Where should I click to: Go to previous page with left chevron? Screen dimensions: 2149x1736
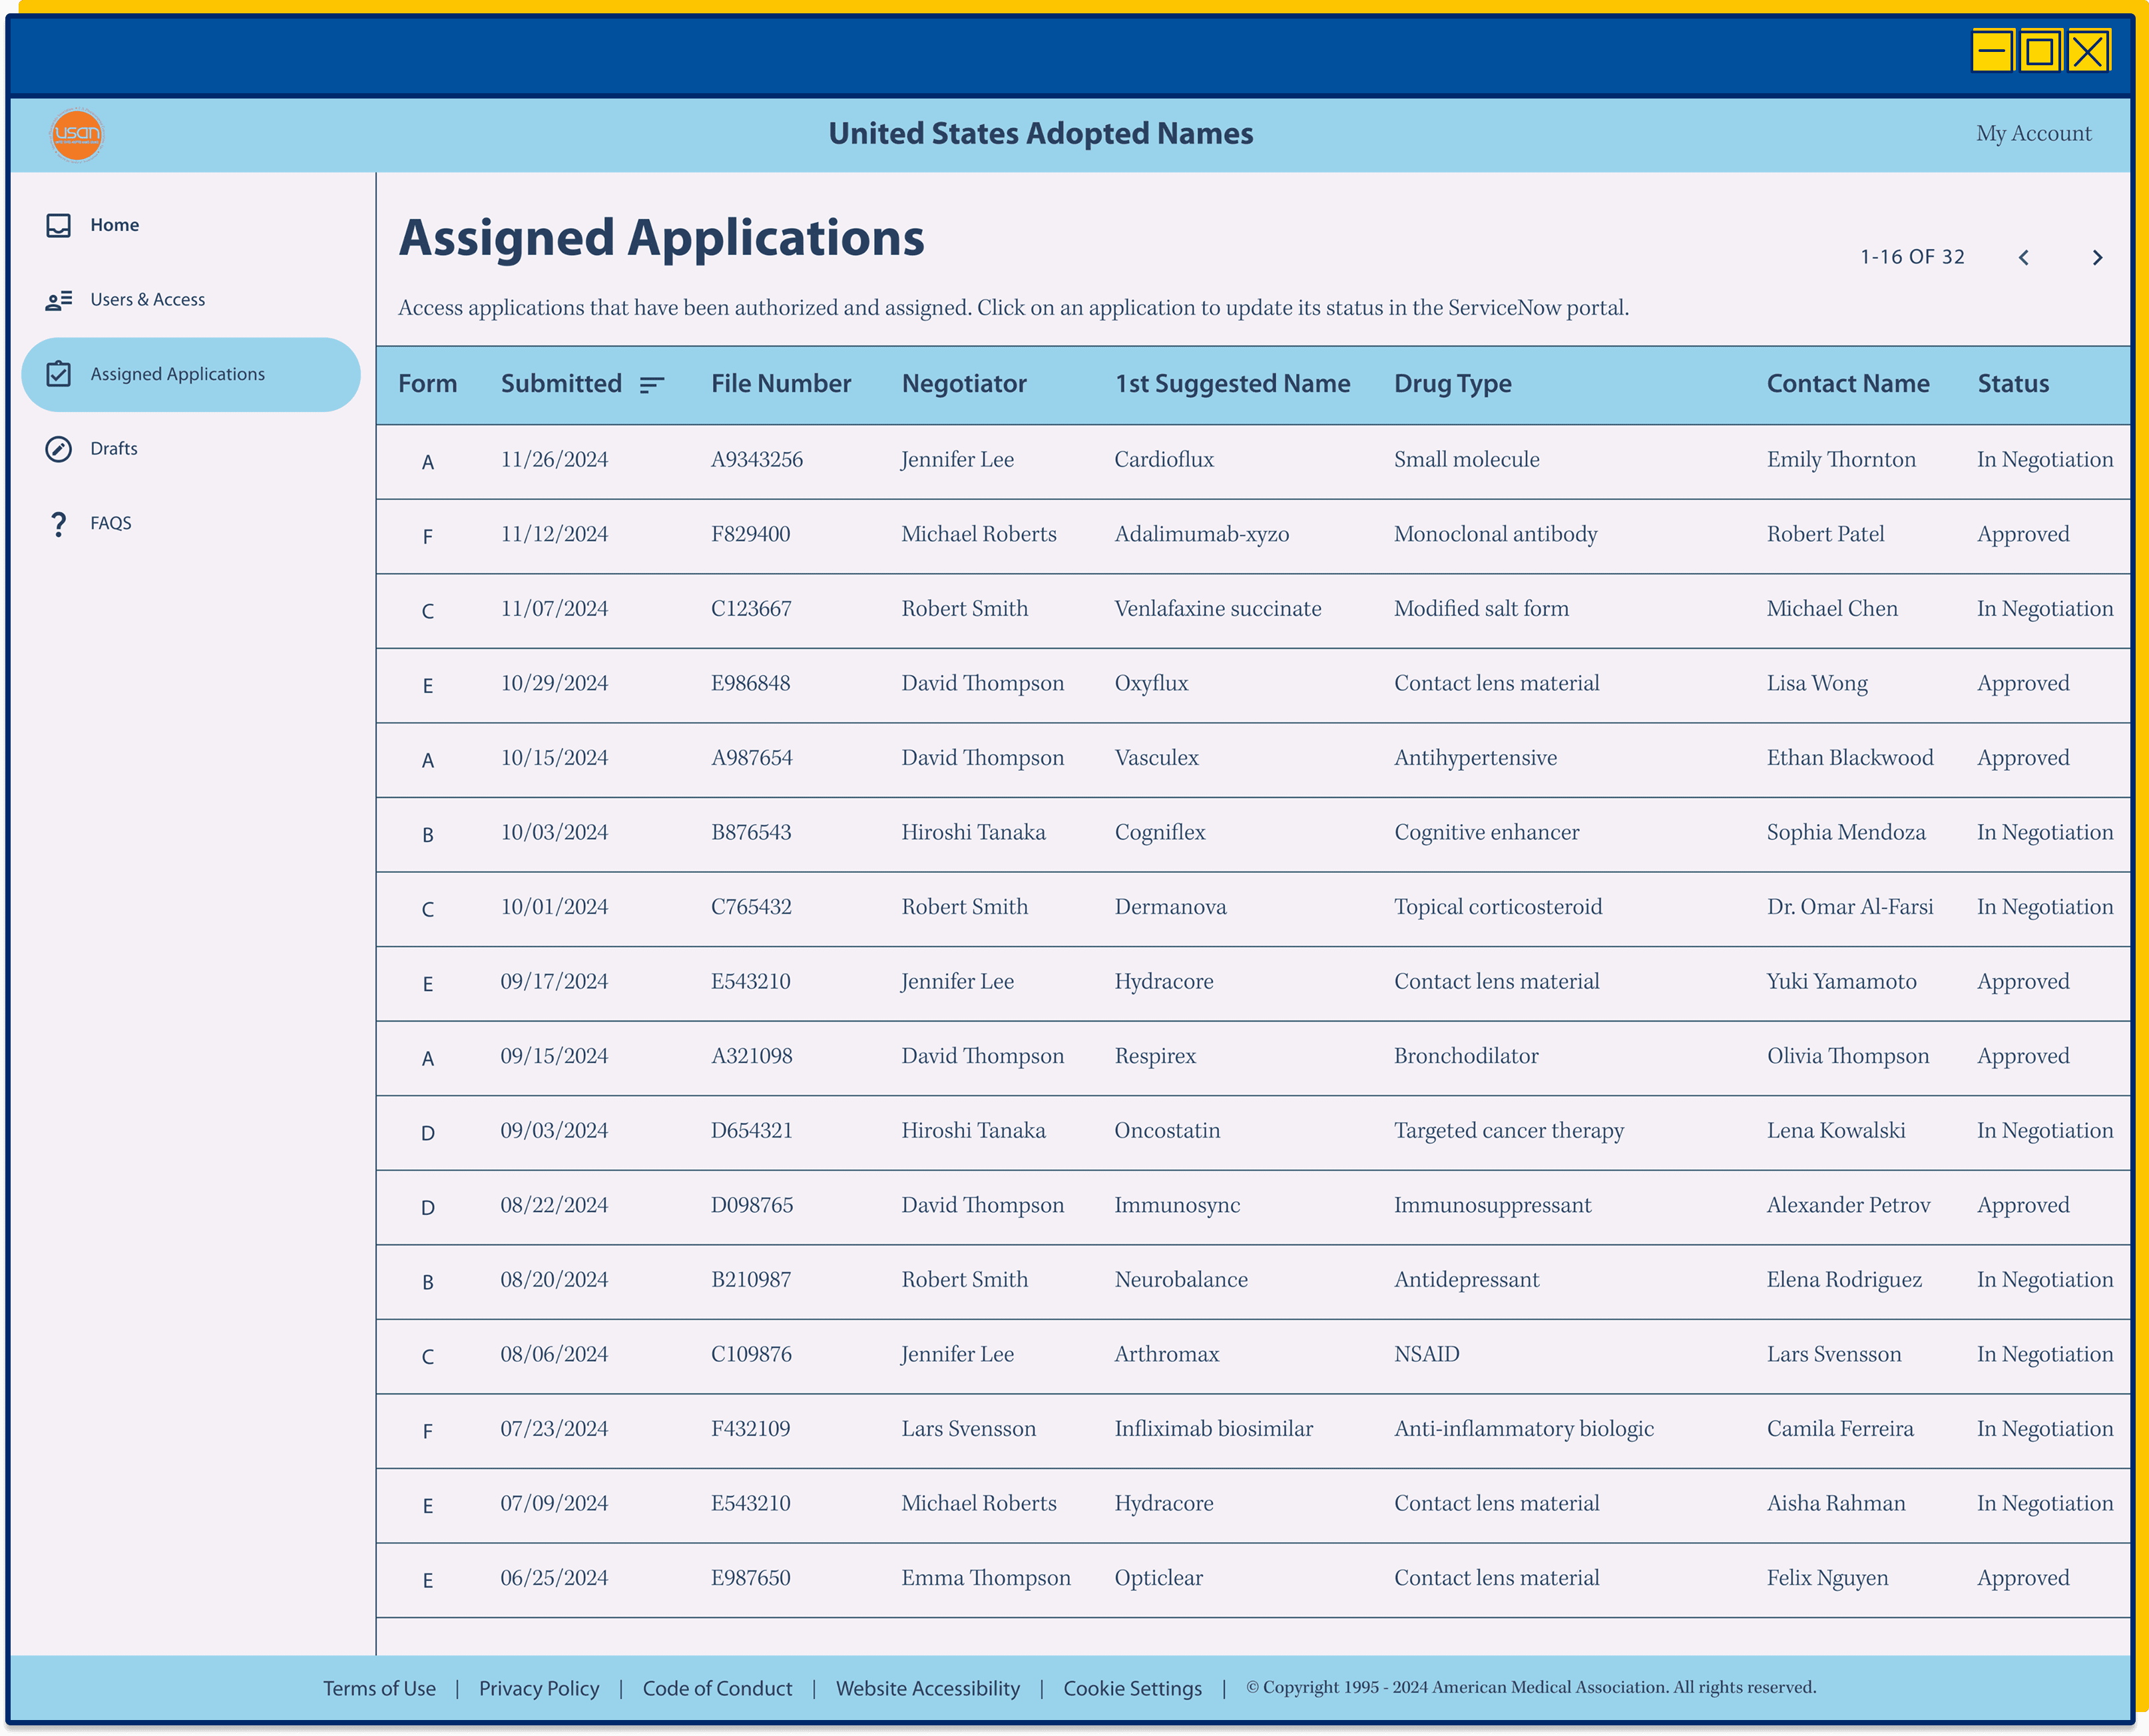pos(2024,257)
